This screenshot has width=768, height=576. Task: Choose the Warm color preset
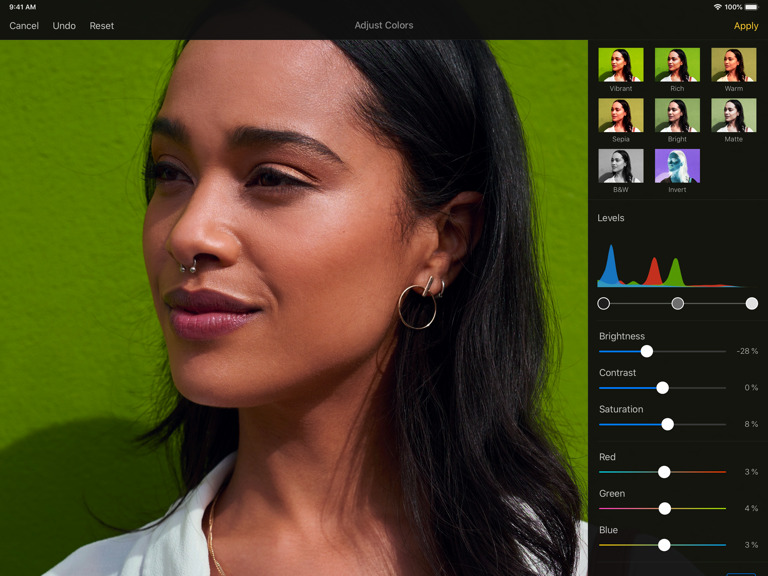tap(733, 65)
